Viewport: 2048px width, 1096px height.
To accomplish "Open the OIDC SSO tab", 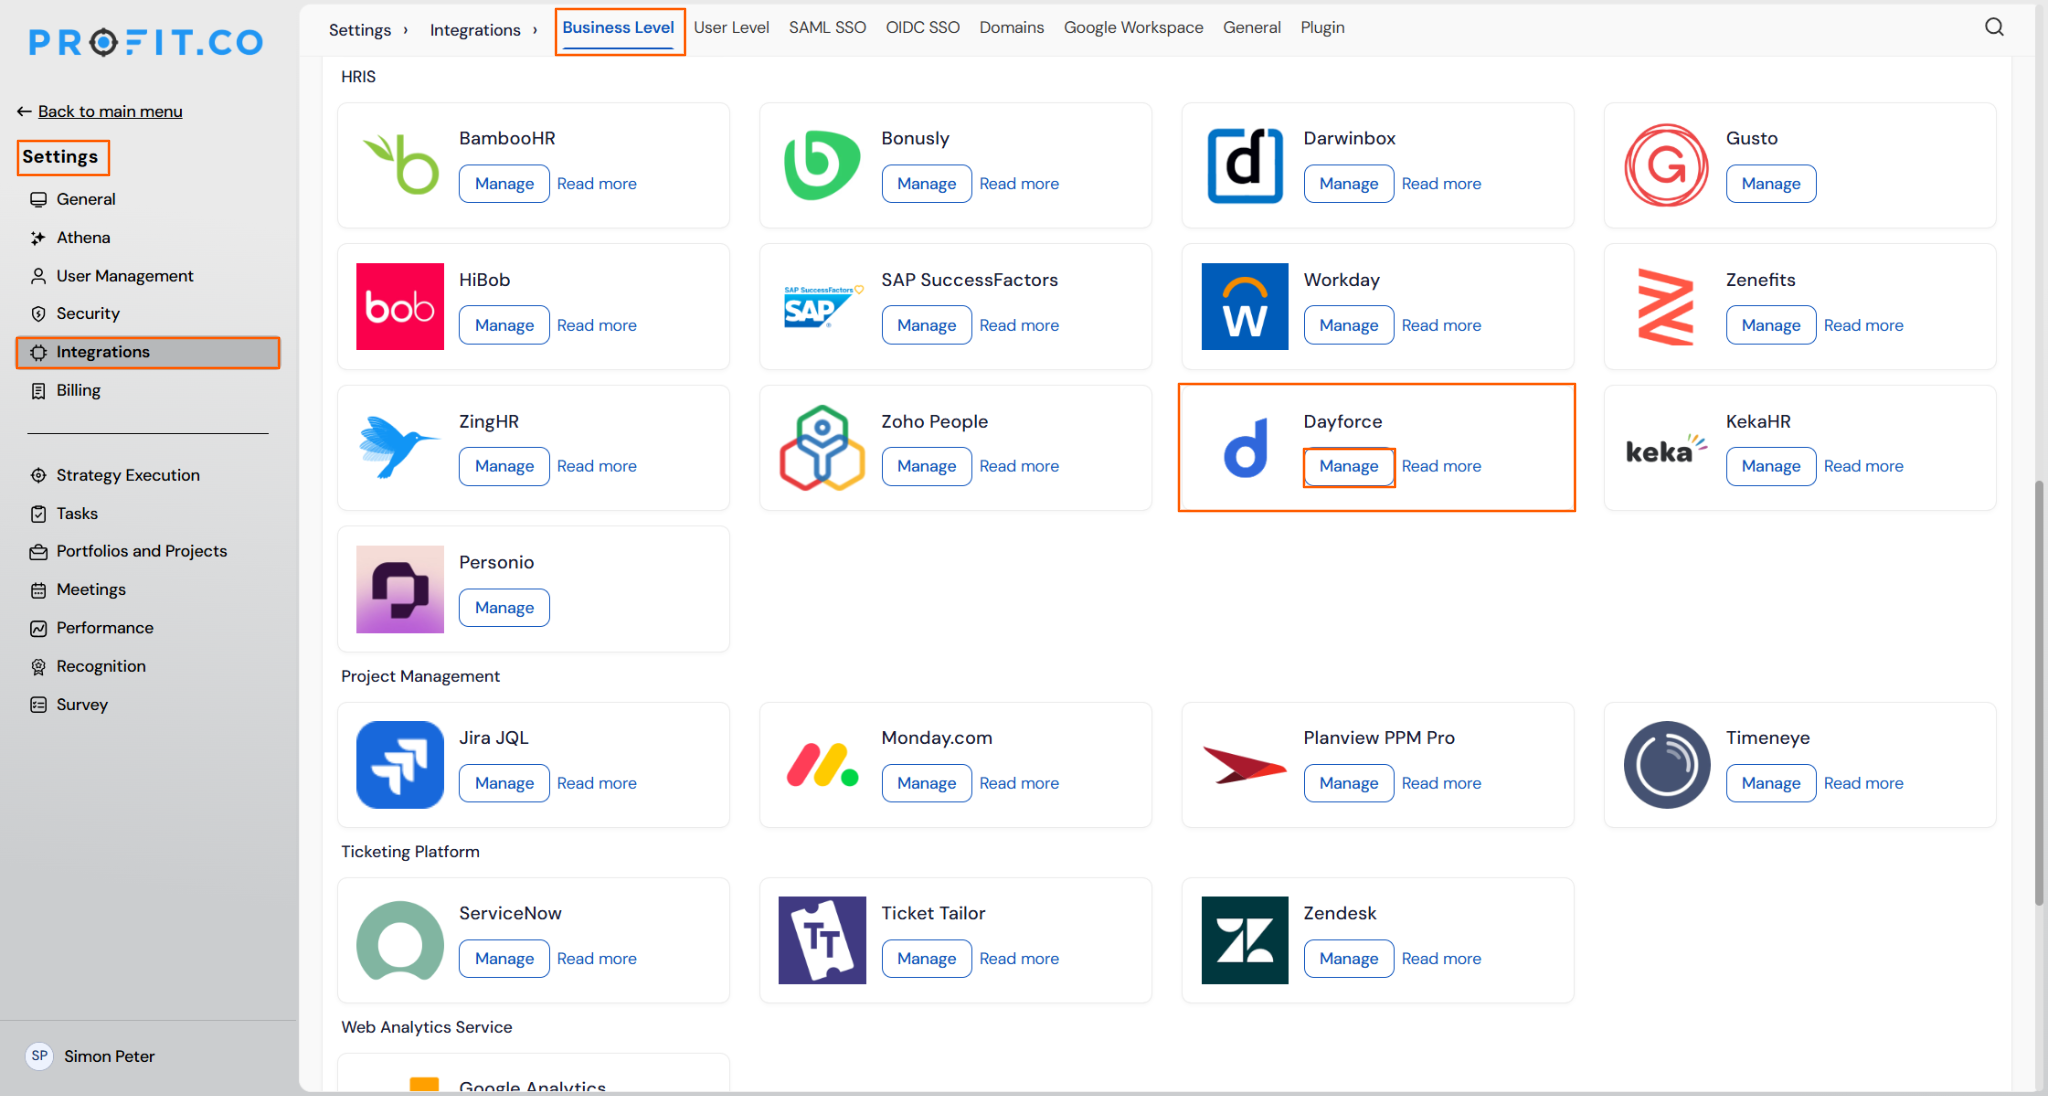I will [x=922, y=27].
